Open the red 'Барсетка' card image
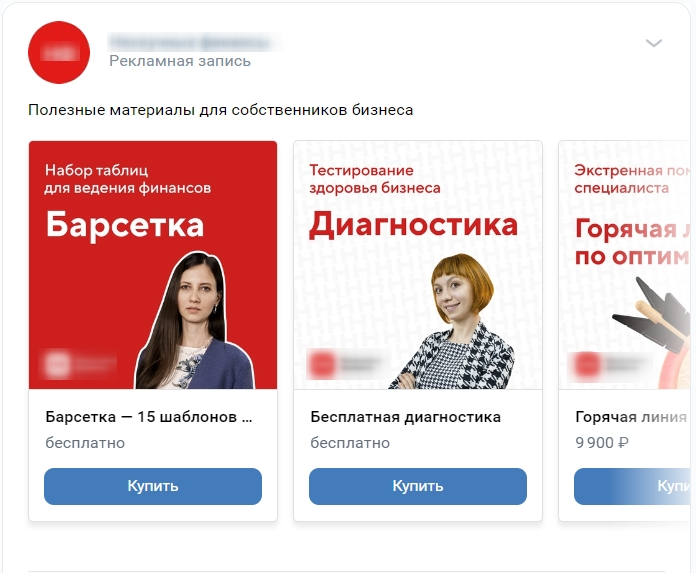The width and height of the screenshot is (696, 573). coord(153,265)
